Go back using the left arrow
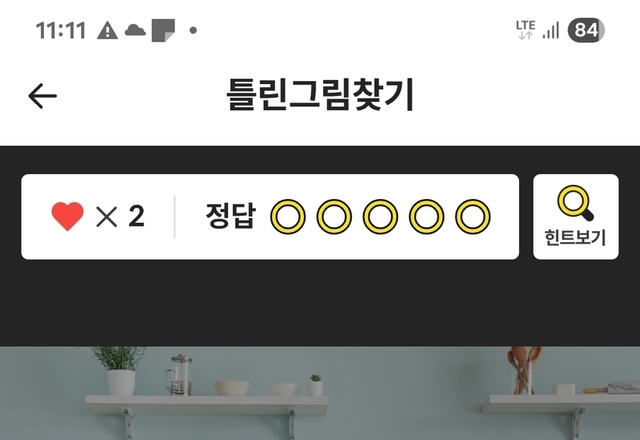The width and height of the screenshot is (640, 440). pos(42,96)
